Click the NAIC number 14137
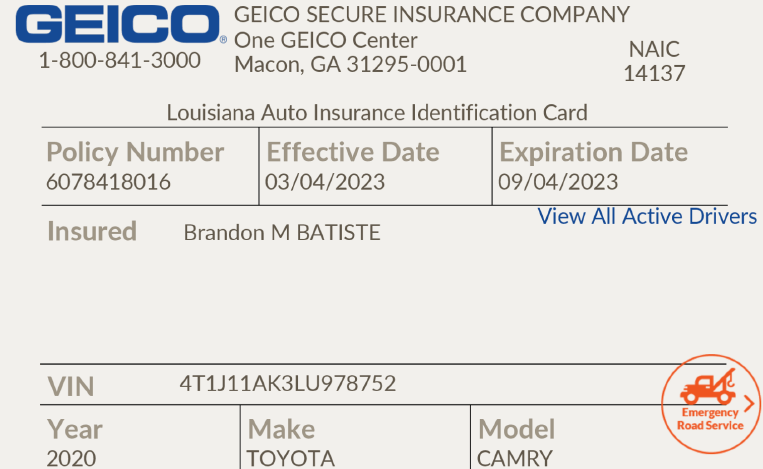The width and height of the screenshot is (763, 469). pyautogui.click(x=654, y=73)
